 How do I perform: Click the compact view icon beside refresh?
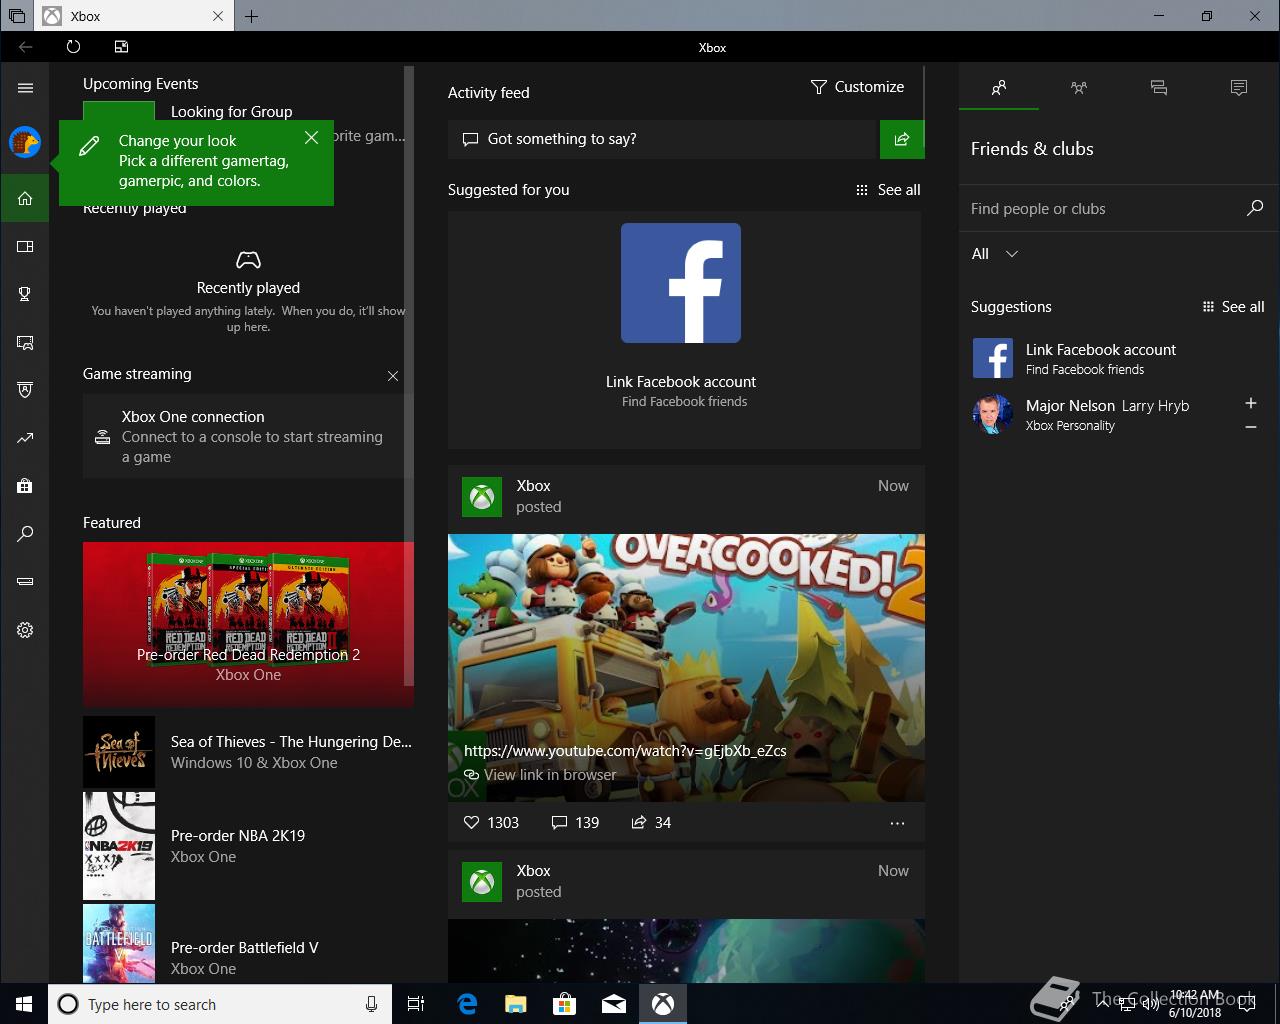click(121, 47)
